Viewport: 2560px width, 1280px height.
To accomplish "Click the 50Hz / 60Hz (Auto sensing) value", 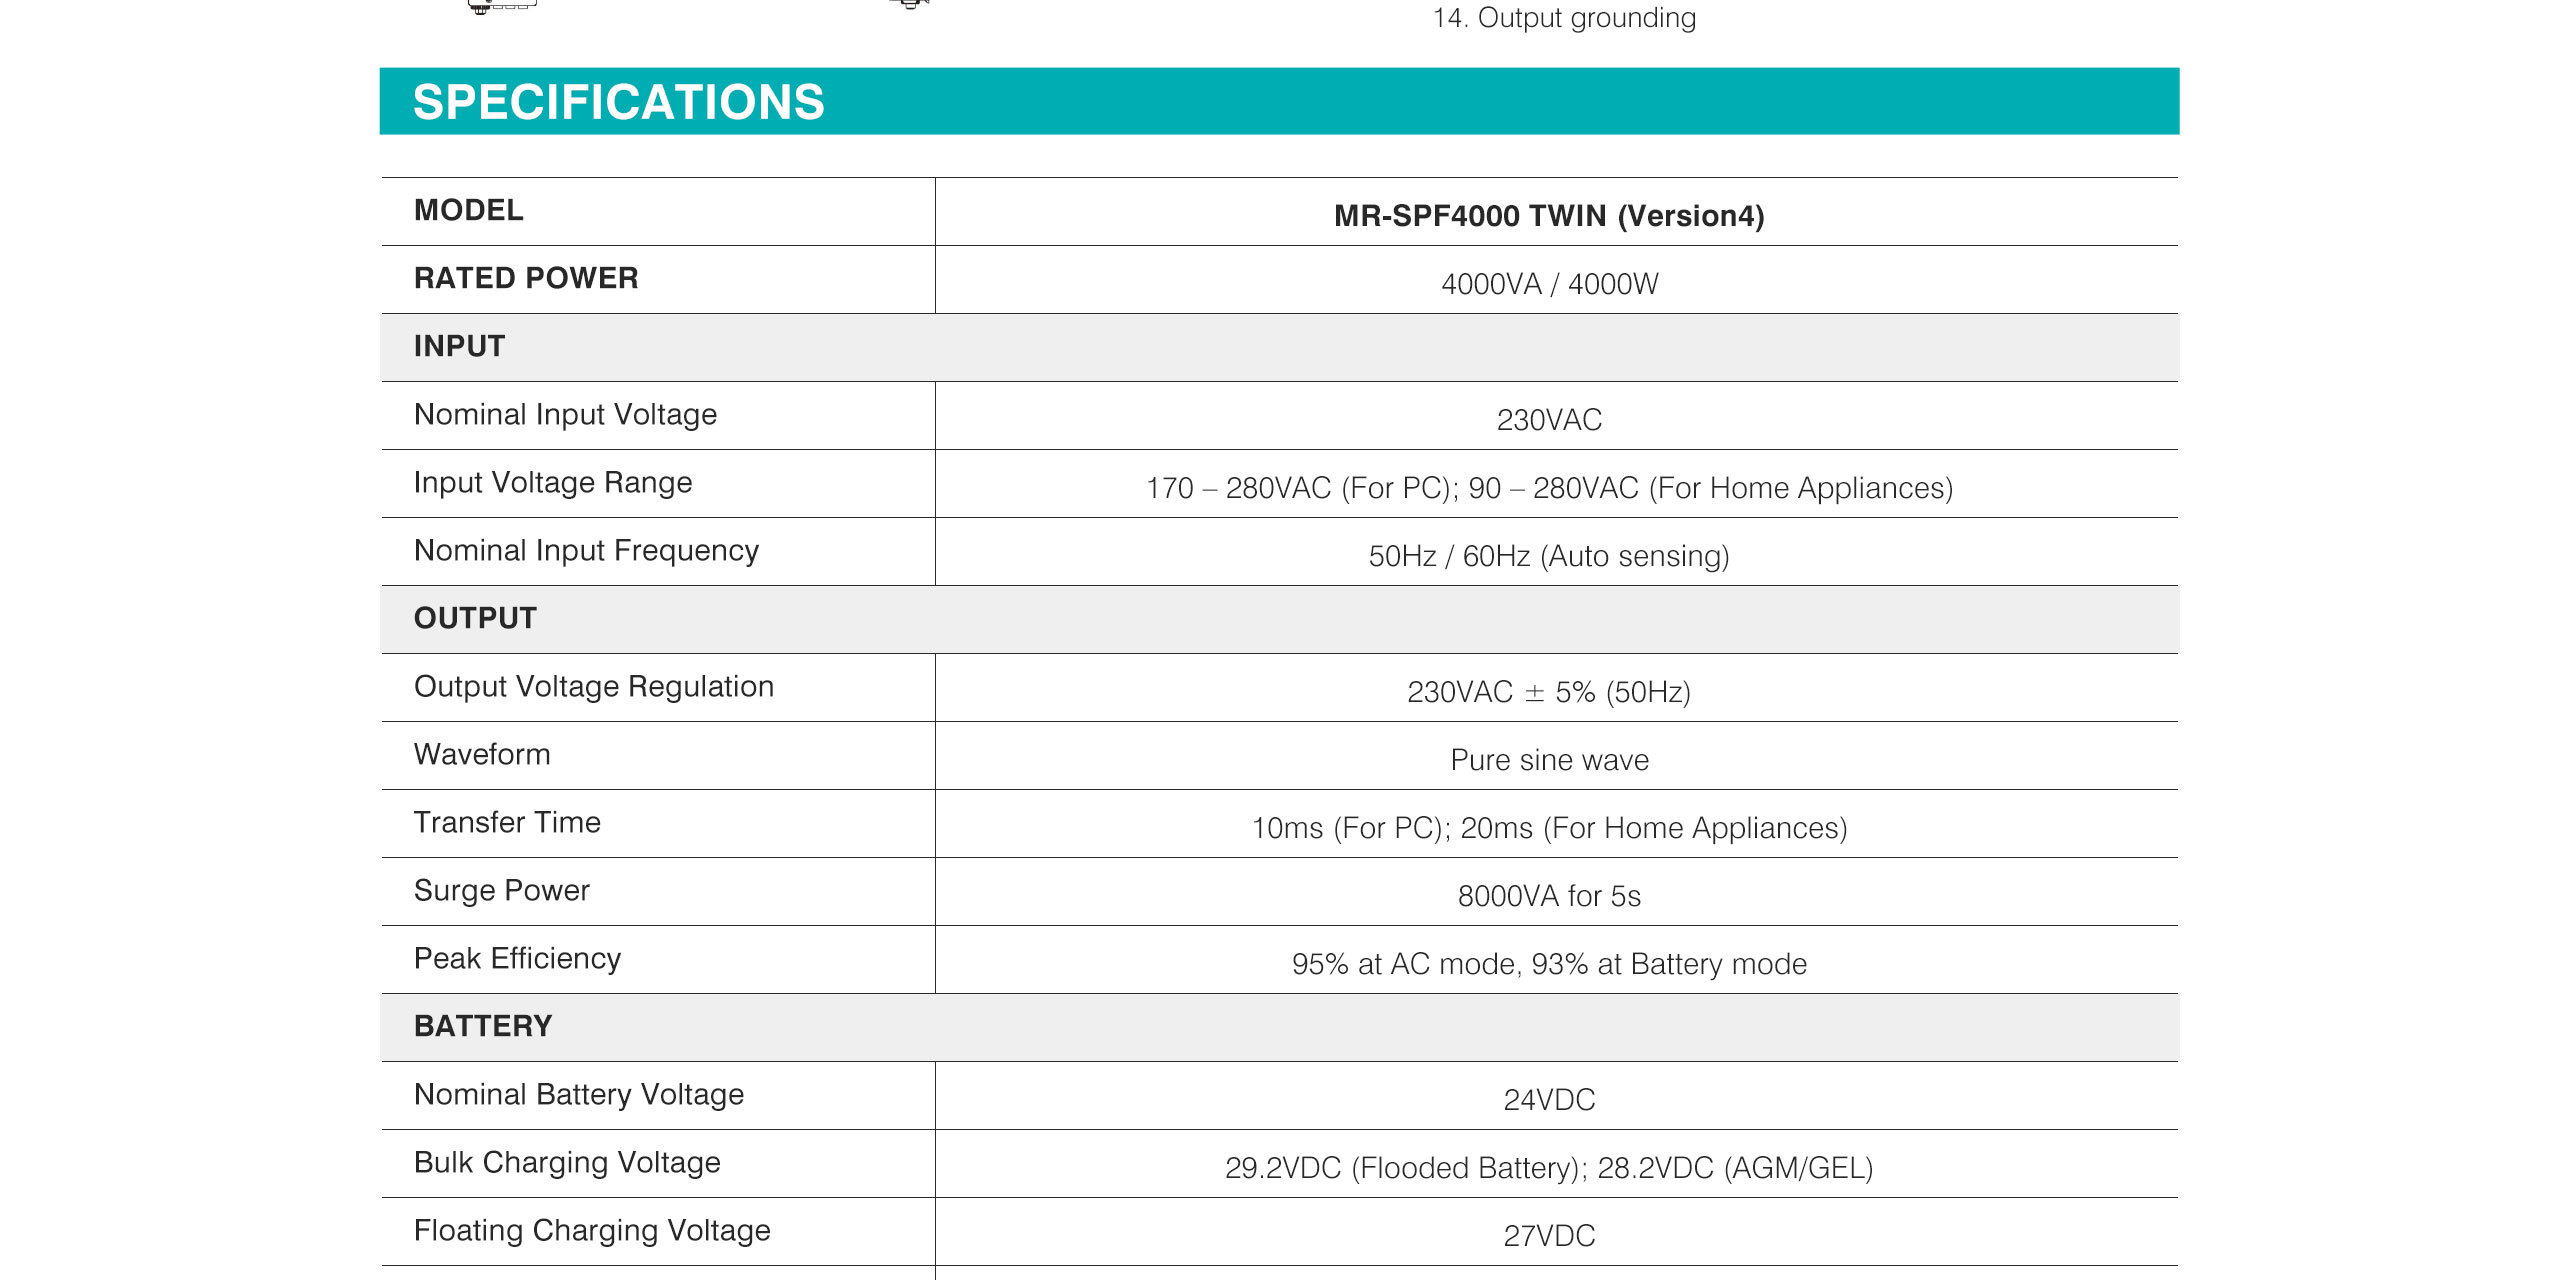I will (1549, 556).
